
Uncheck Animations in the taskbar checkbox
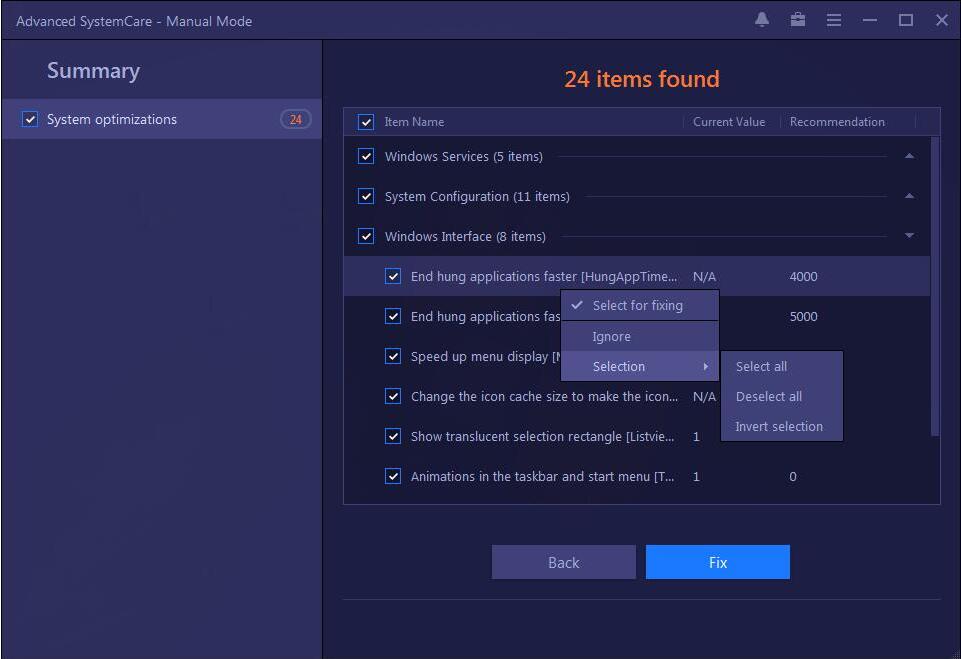point(393,476)
